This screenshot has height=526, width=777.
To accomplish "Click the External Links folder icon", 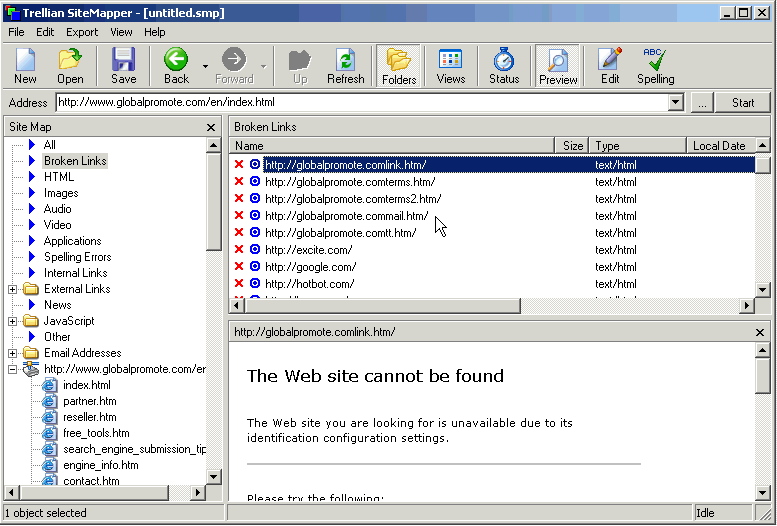I will 31,289.
